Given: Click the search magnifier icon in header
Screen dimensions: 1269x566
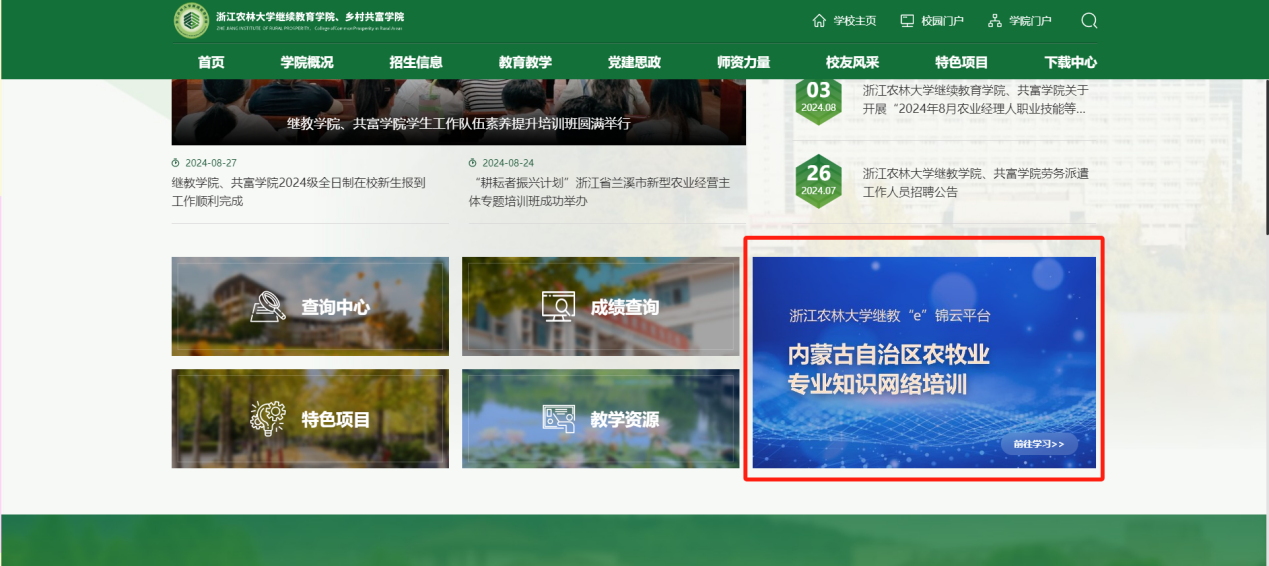Looking at the screenshot, I should pyautogui.click(x=1089, y=21).
